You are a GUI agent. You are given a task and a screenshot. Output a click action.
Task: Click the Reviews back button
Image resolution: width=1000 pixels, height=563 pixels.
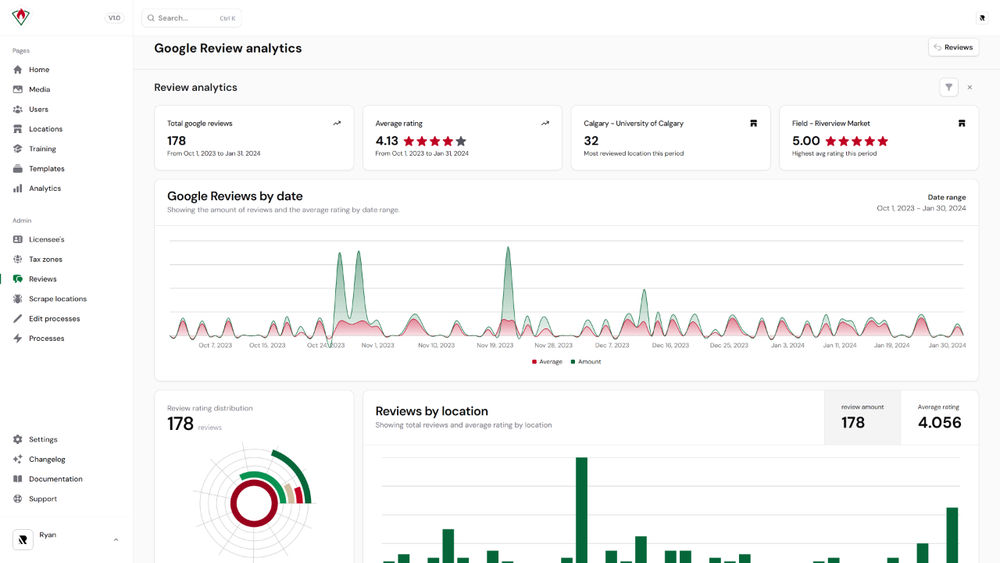click(952, 47)
